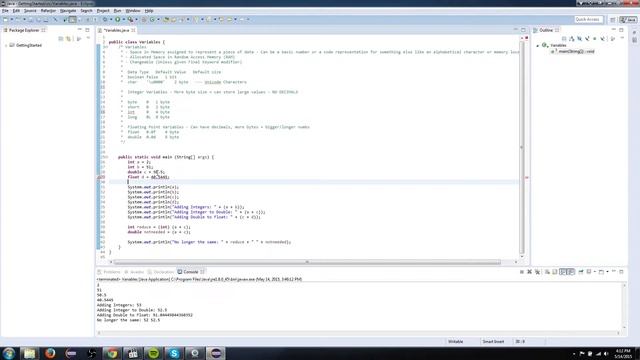640x360 pixels.
Task: Click the Windows Start button
Action: pyautogui.click(x=9, y=353)
